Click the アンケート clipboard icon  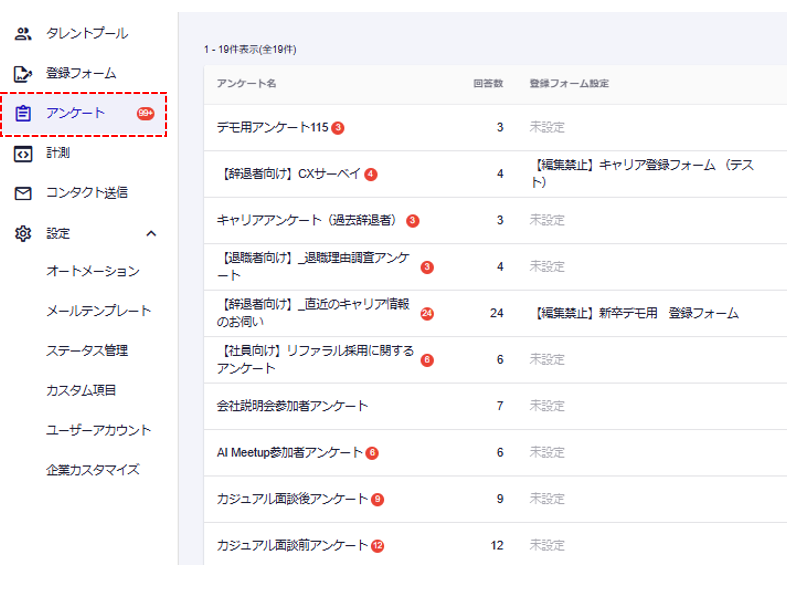coord(23,113)
